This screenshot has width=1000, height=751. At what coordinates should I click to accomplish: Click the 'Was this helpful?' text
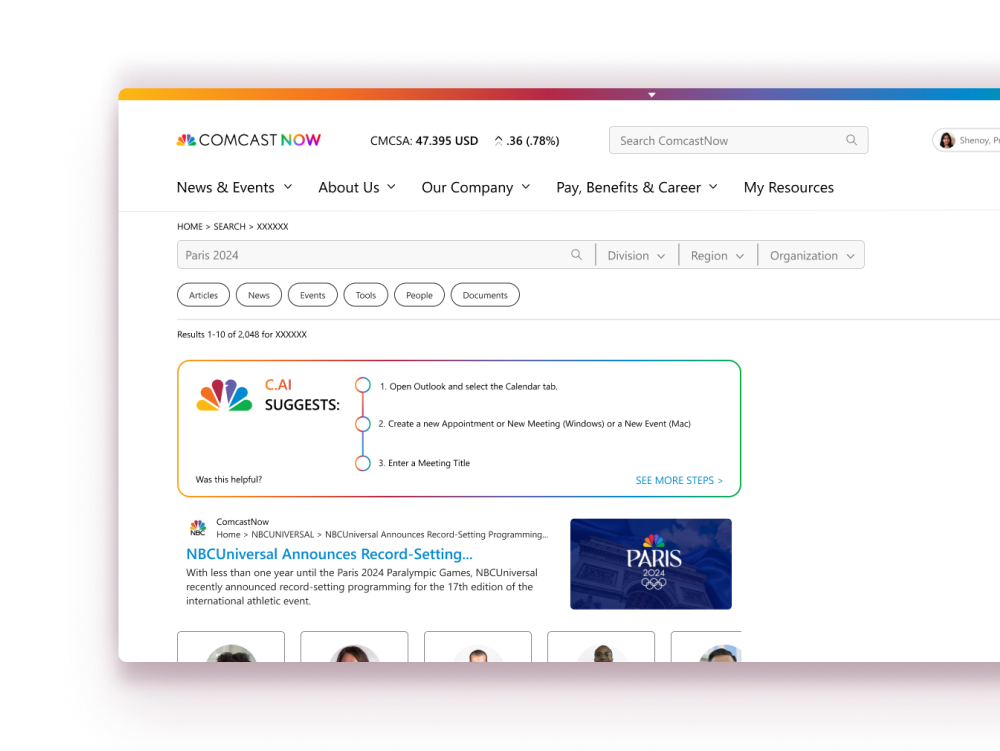click(228, 479)
